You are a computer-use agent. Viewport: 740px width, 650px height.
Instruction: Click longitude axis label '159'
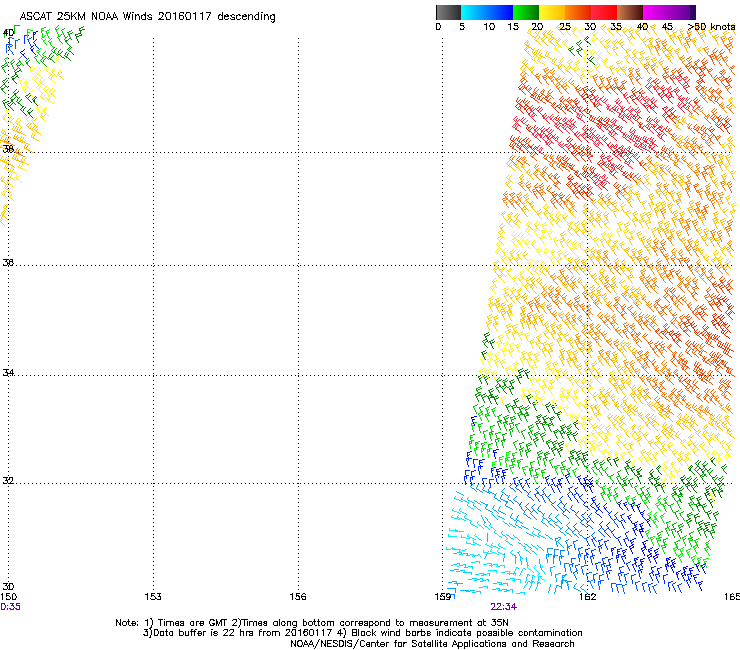click(x=443, y=597)
